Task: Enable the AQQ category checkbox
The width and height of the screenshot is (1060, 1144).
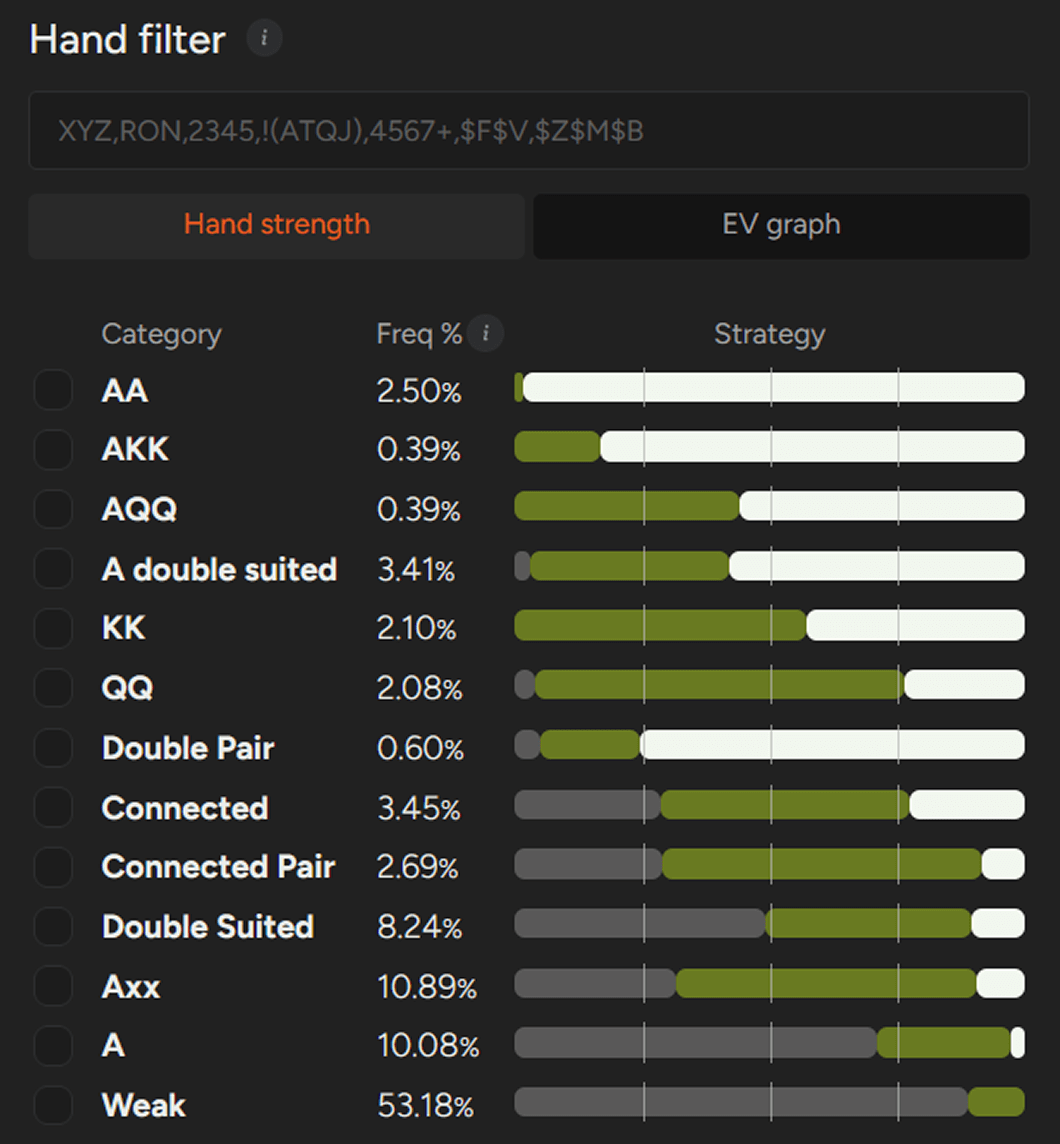Action: [x=53, y=509]
